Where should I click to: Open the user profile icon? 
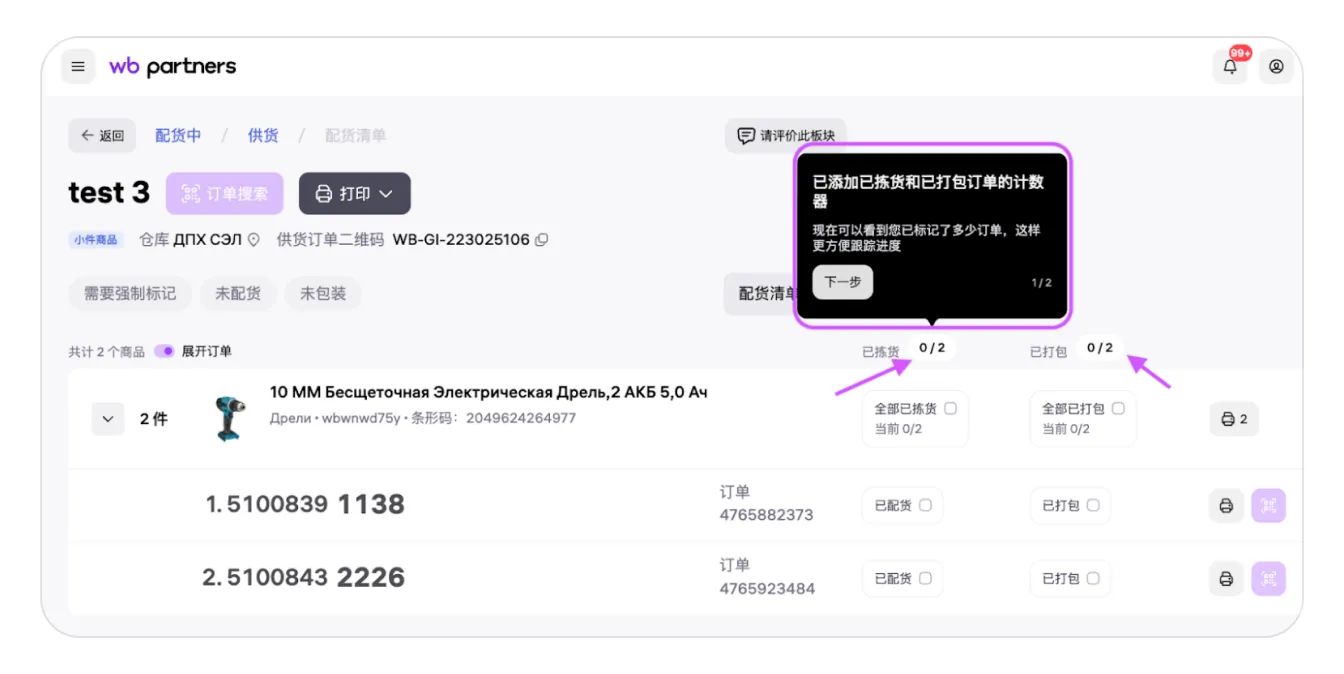pyautogui.click(x=1276, y=67)
